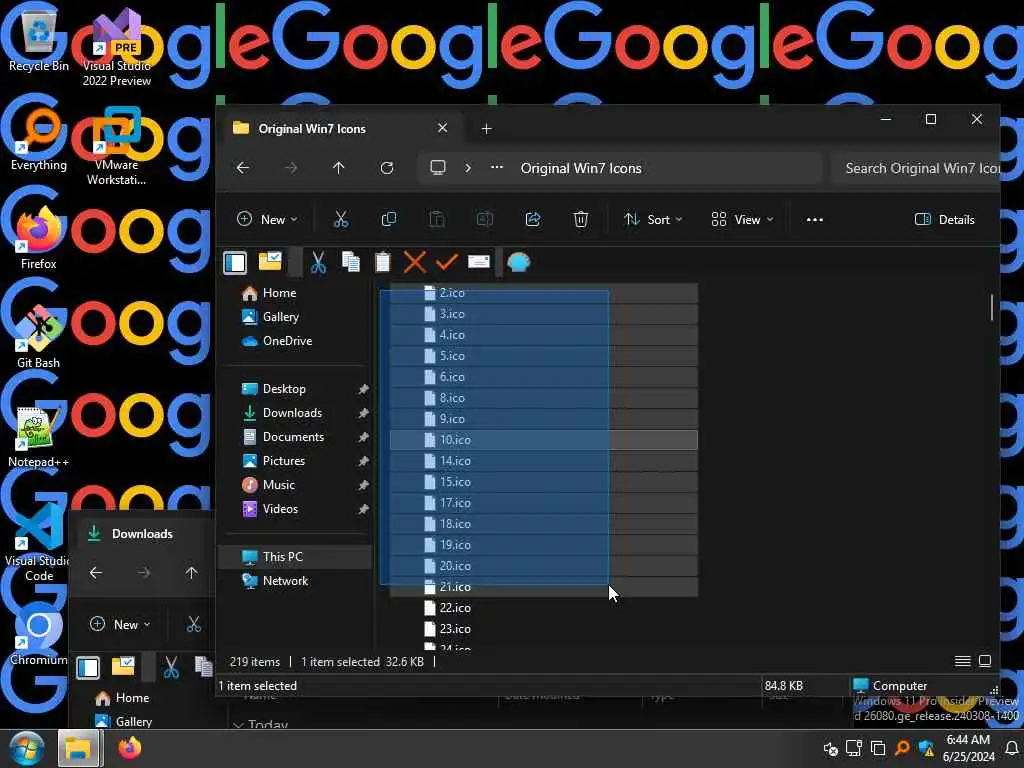The width and height of the screenshot is (1024, 768).
Task: Open See more options ellipsis in command bar
Action: [x=814, y=219]
